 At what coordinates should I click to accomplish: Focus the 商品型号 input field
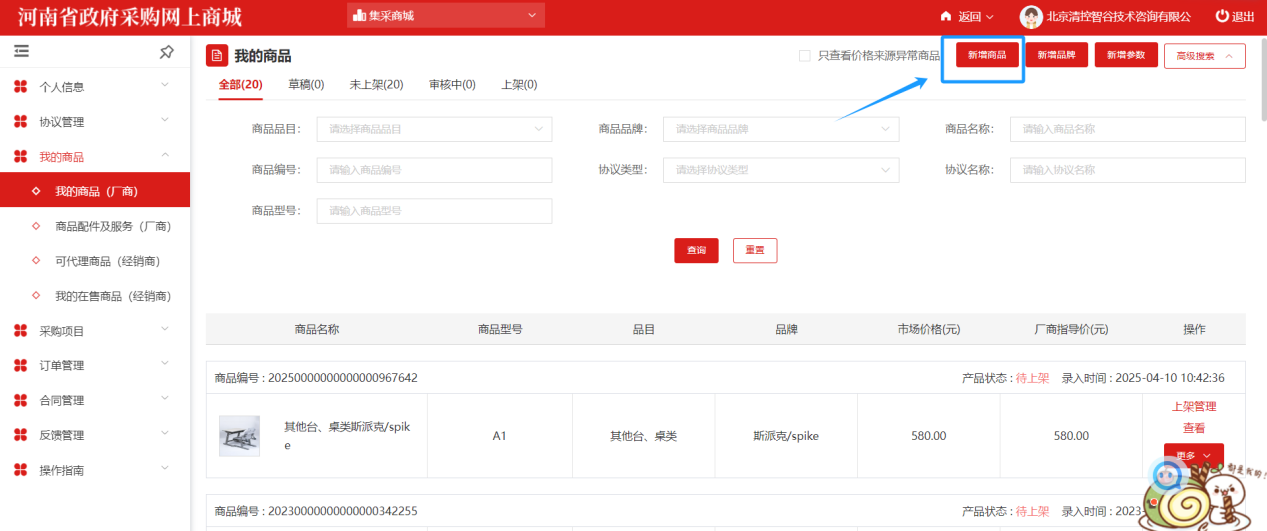(434, 211)
